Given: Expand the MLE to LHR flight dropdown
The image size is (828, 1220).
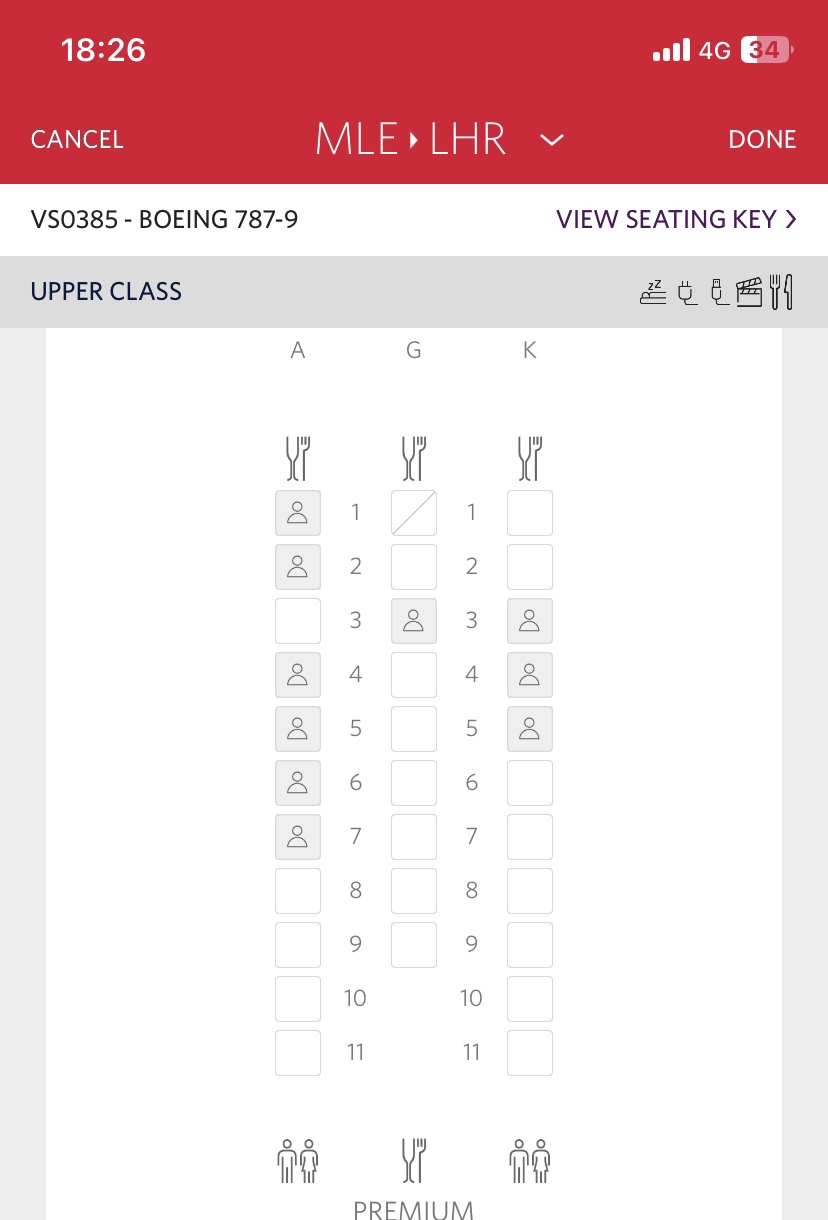Looking at the screenshot, I should coord(552,140).
